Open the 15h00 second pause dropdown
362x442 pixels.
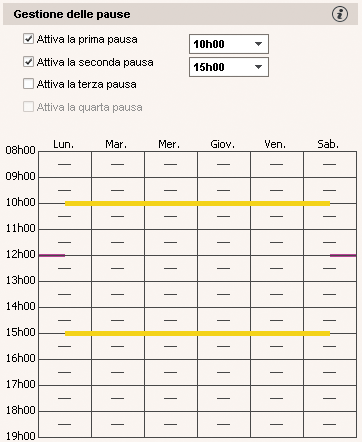[229, 67]
